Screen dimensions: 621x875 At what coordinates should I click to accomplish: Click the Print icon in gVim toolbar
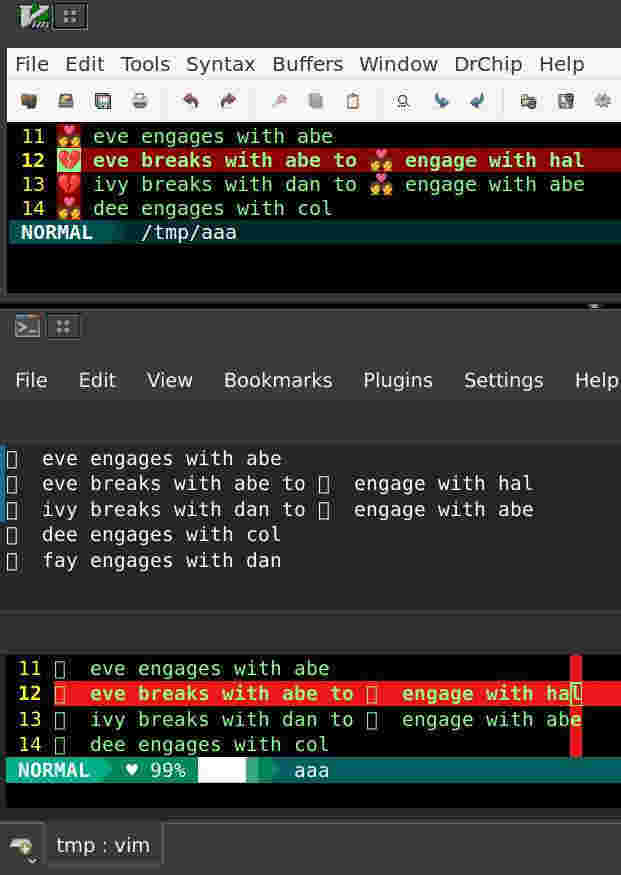(139, 101)
